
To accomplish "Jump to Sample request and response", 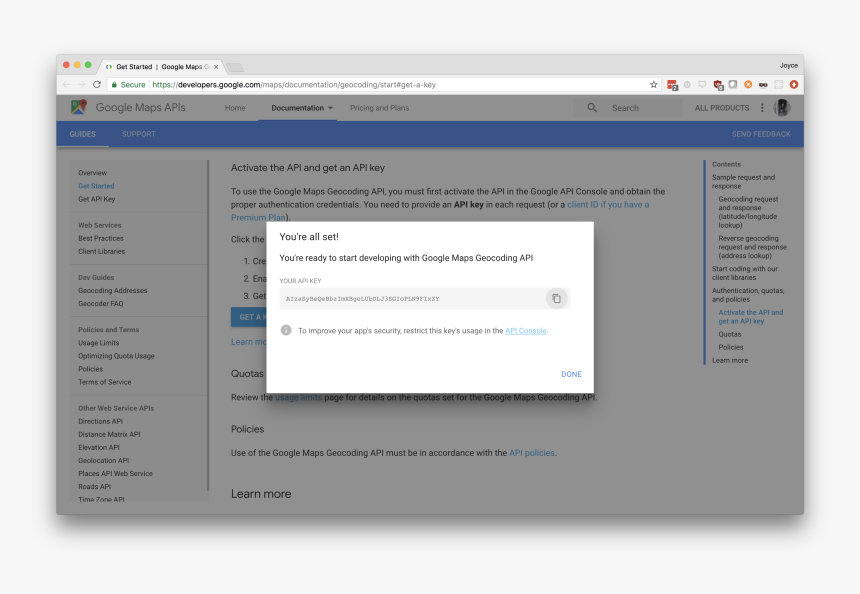I will [743, 182].
